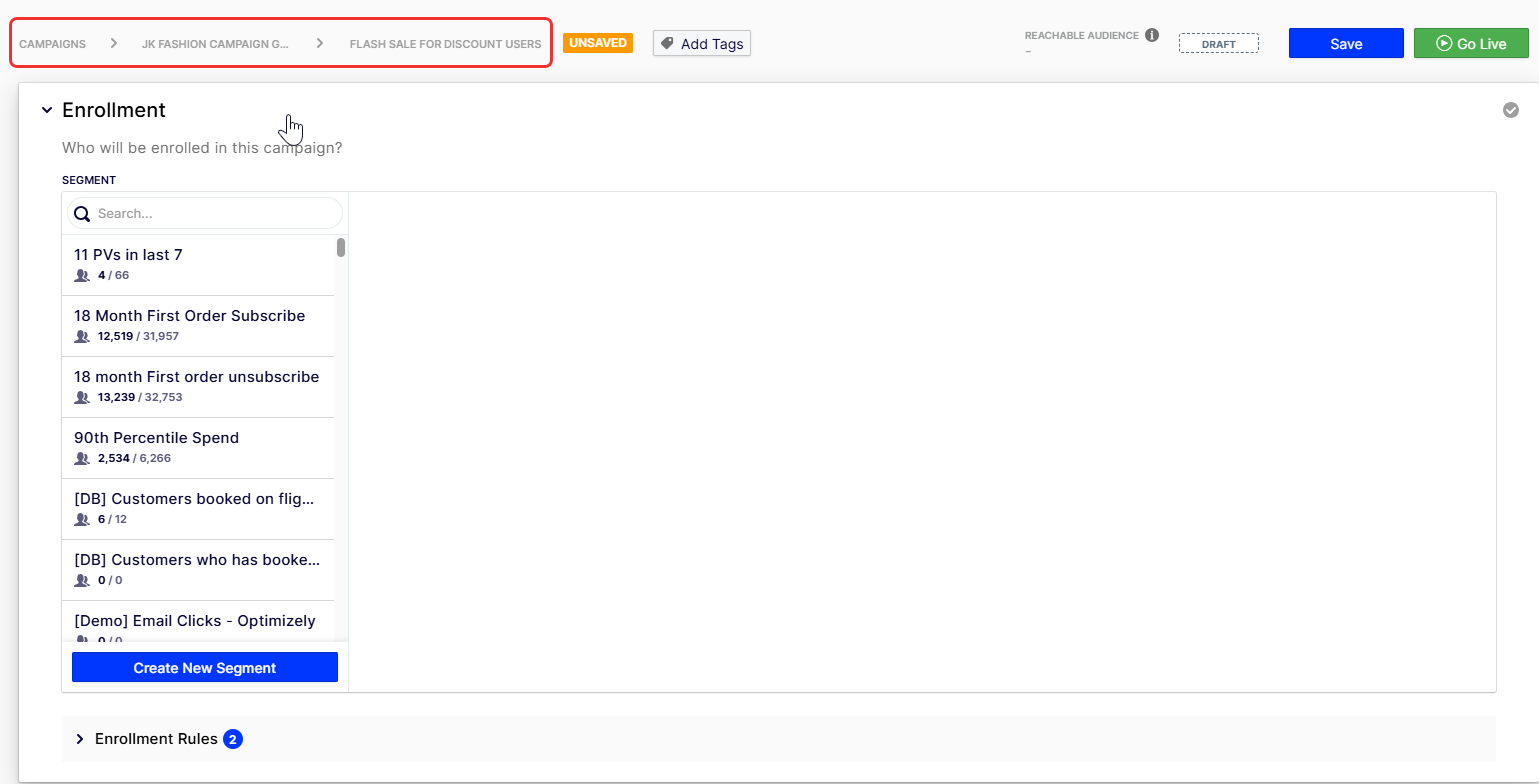Open the Campaigns breadcrumb
Screen dimensions: 1539x784
click(52, 44)
